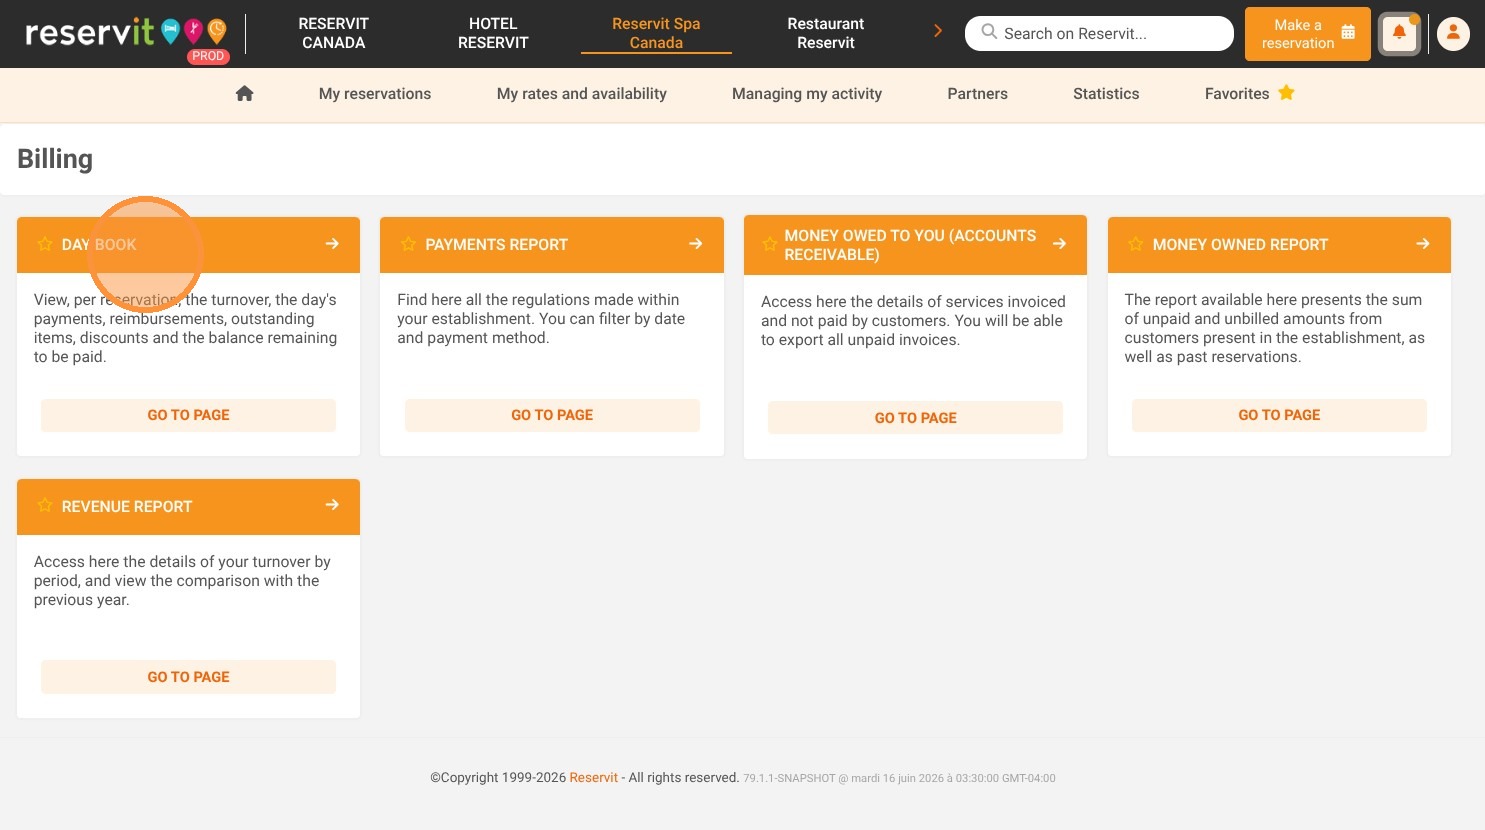The height and width of the screenshot is (830, 1485).
Task: Toggle favorite star on Day Book card
Action: click(45, 244)
